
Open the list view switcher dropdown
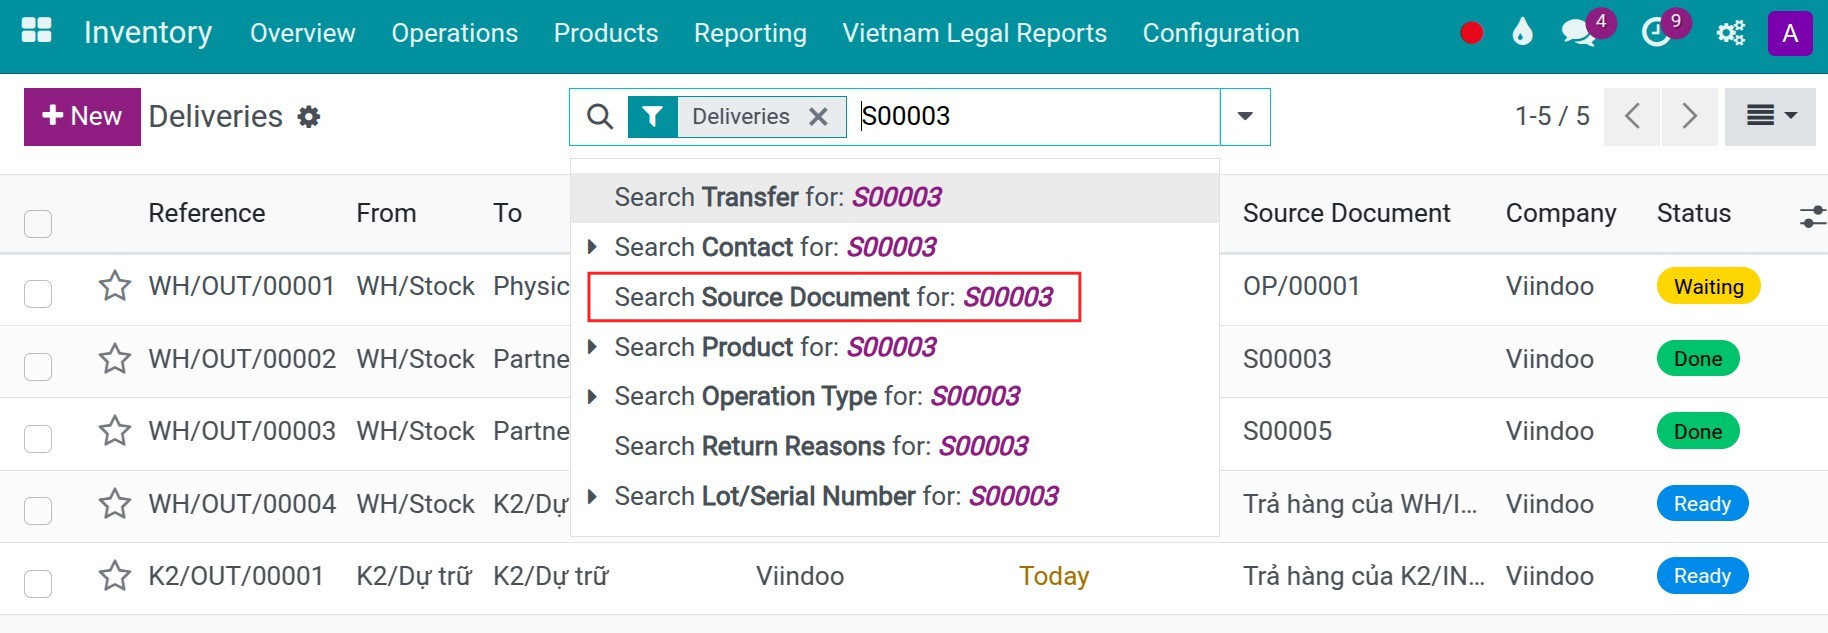(1770, 116)
